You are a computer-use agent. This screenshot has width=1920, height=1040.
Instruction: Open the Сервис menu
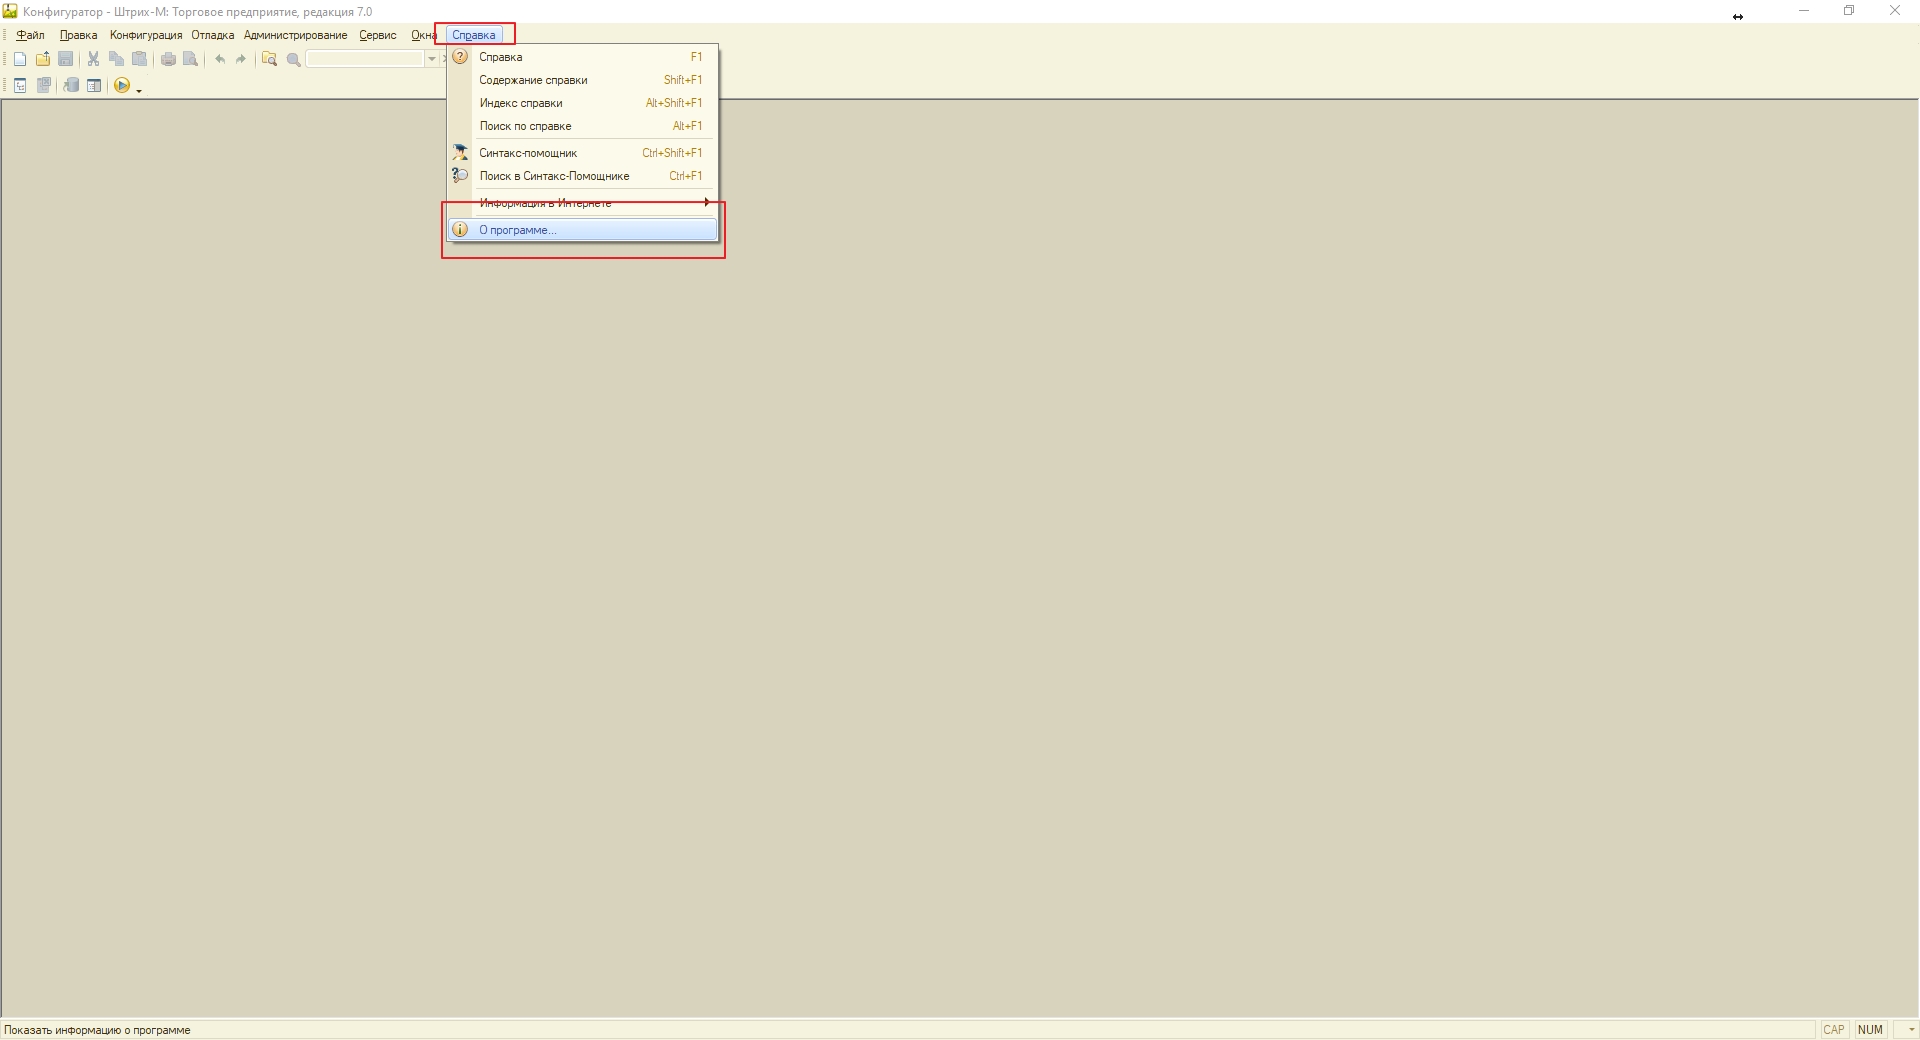(x=378, y=35)
